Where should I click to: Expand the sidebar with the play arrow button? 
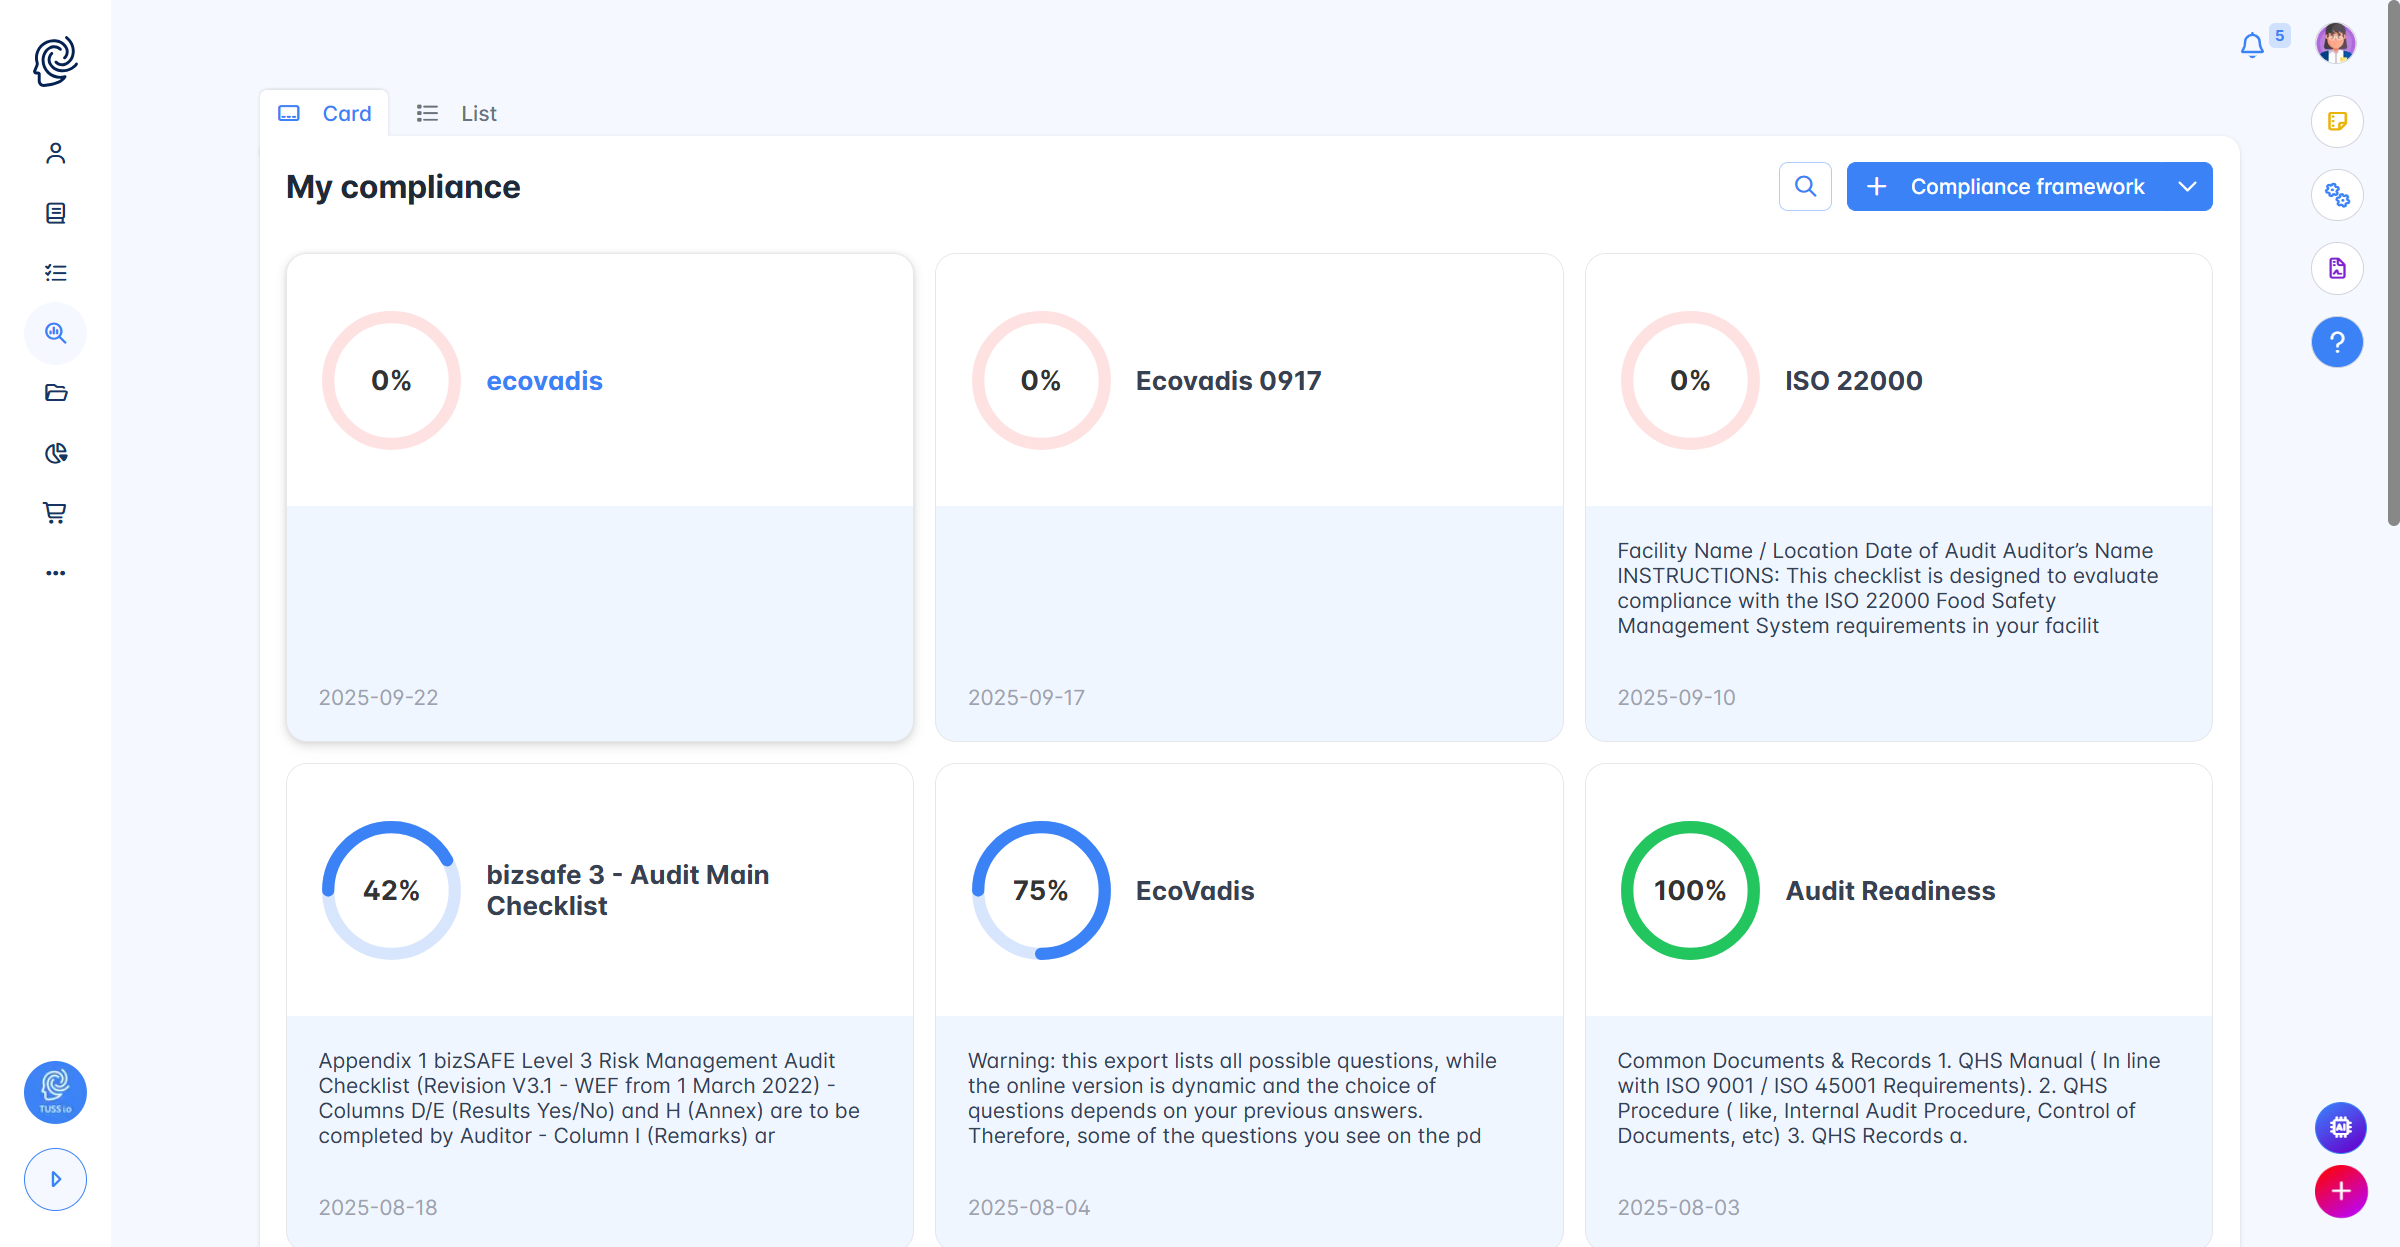pyautogui.click(x=55, y=1179)
